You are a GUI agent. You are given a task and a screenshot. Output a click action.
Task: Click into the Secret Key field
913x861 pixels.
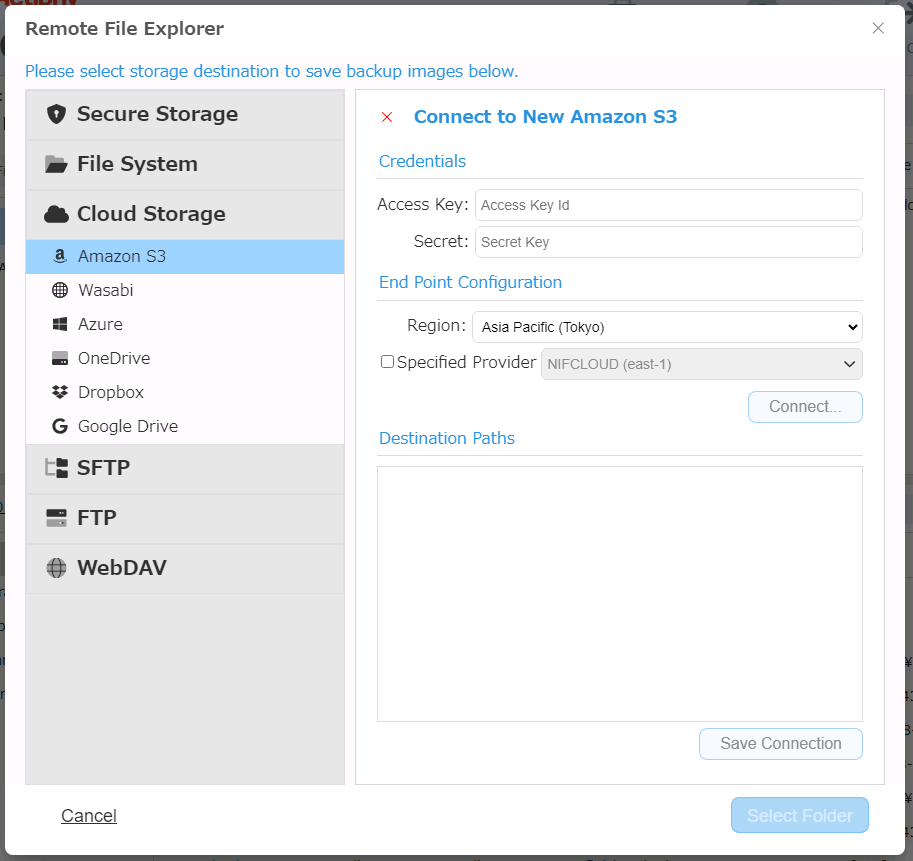tap(668, 242)
